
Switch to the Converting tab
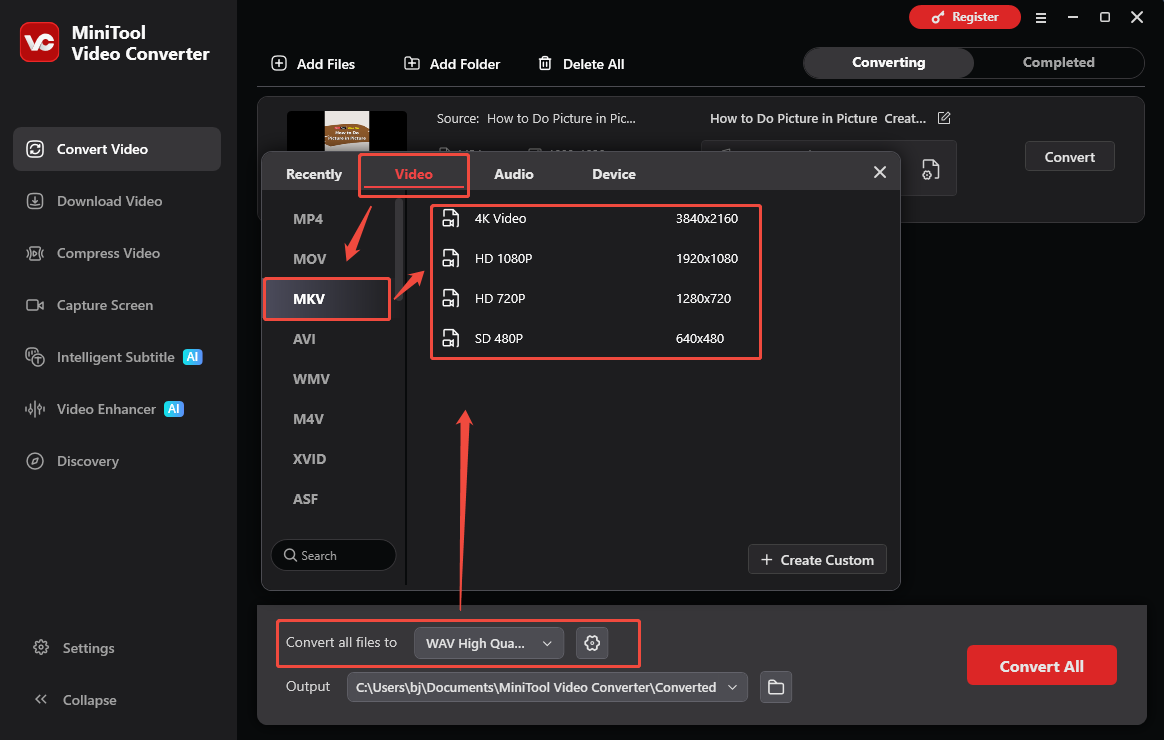pyautogui.click(x=889, y=62)
